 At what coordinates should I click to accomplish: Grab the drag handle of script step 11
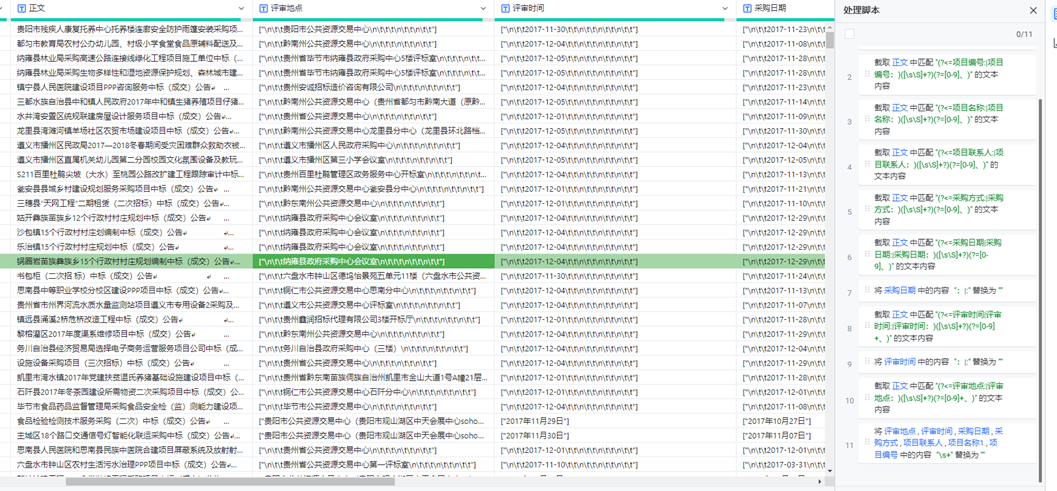tap(867, 443)
